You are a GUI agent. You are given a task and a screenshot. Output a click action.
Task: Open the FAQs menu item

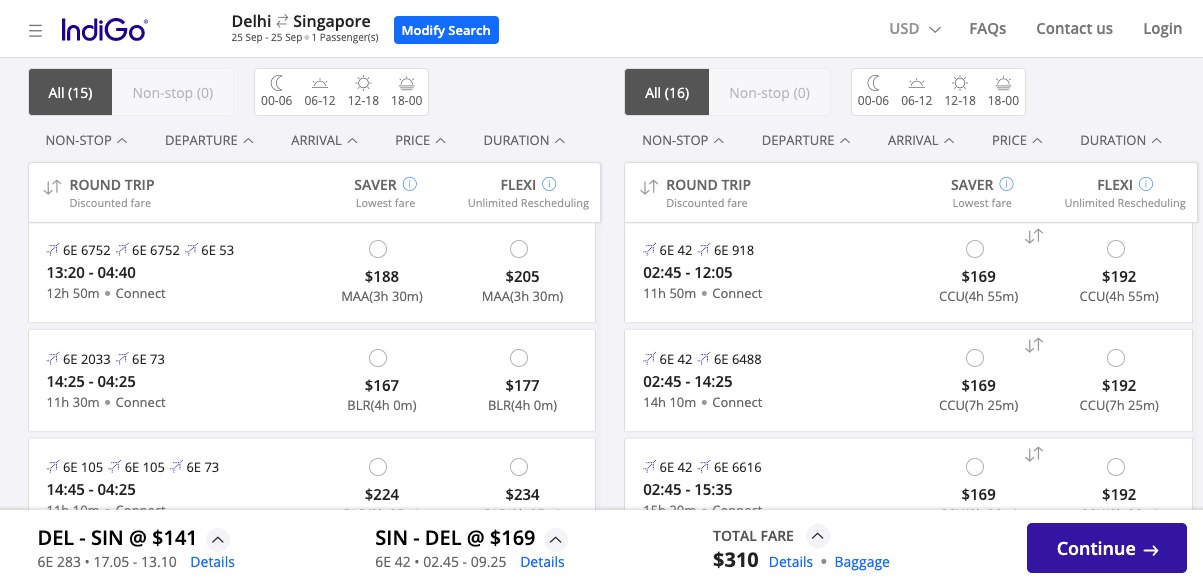point(987,29)
